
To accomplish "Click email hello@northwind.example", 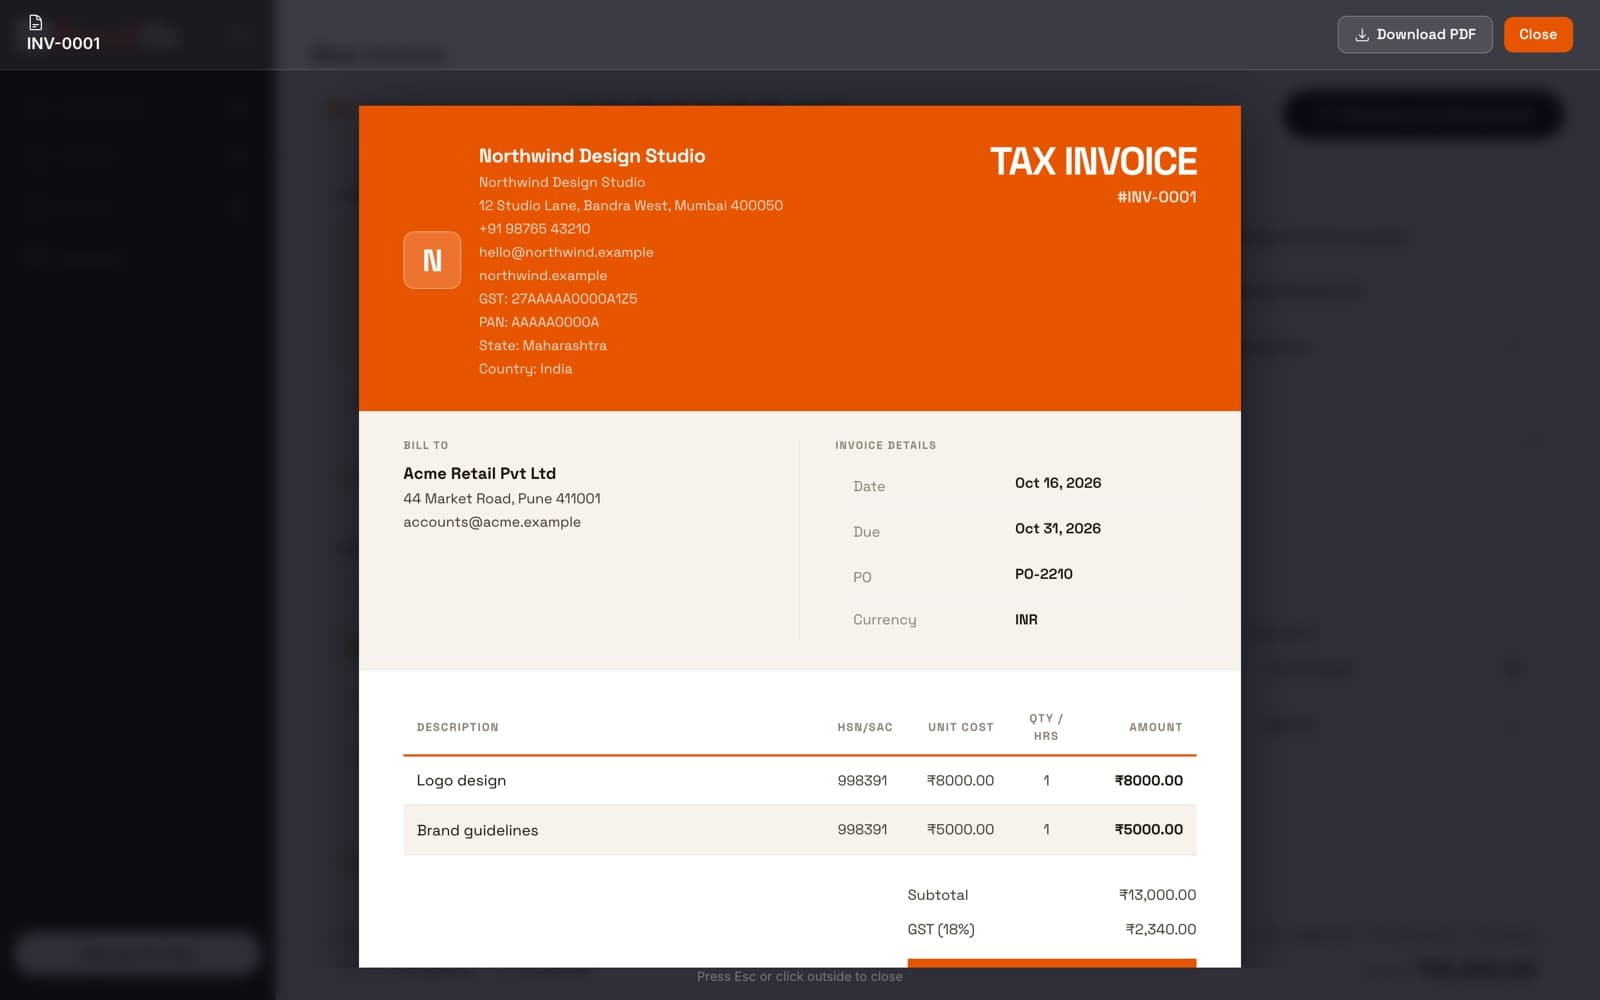I will (x=566, y=252).
